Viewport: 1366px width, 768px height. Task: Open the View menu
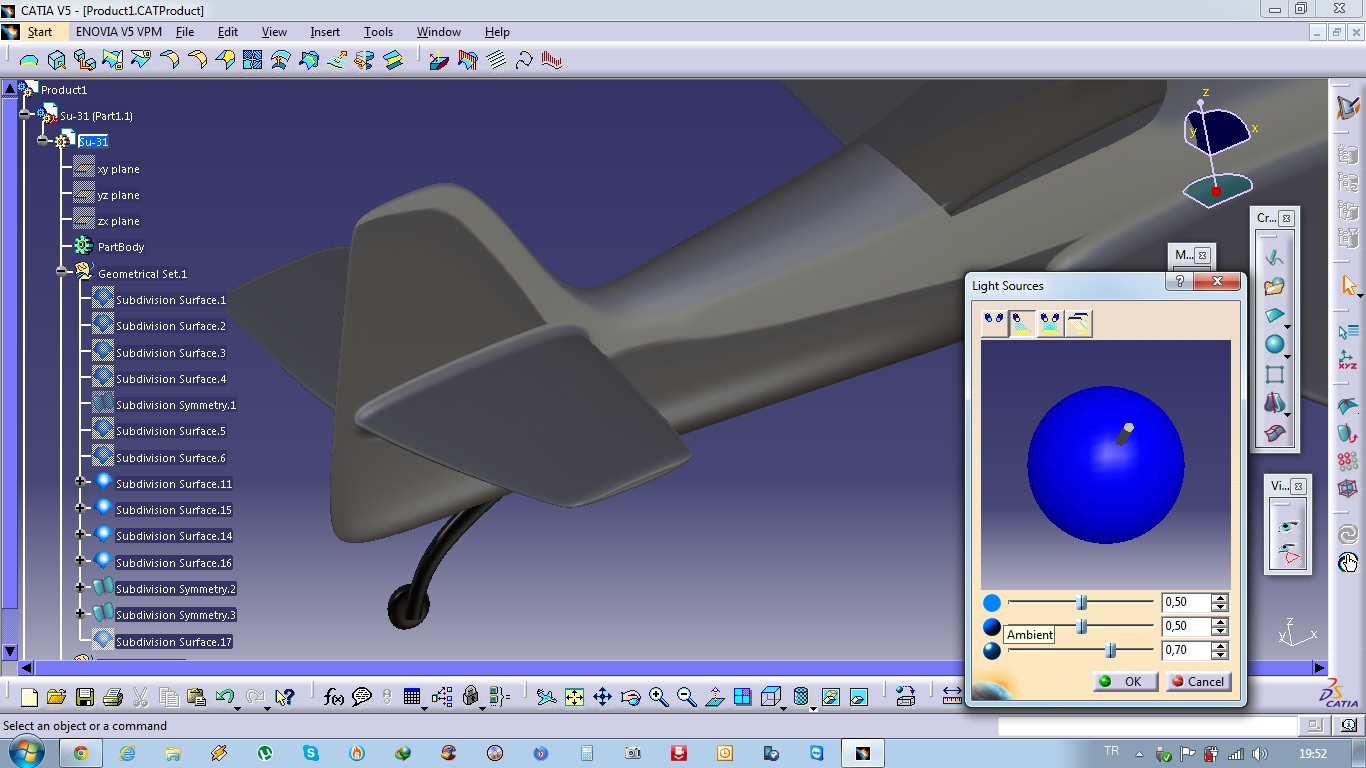point(274,32)
